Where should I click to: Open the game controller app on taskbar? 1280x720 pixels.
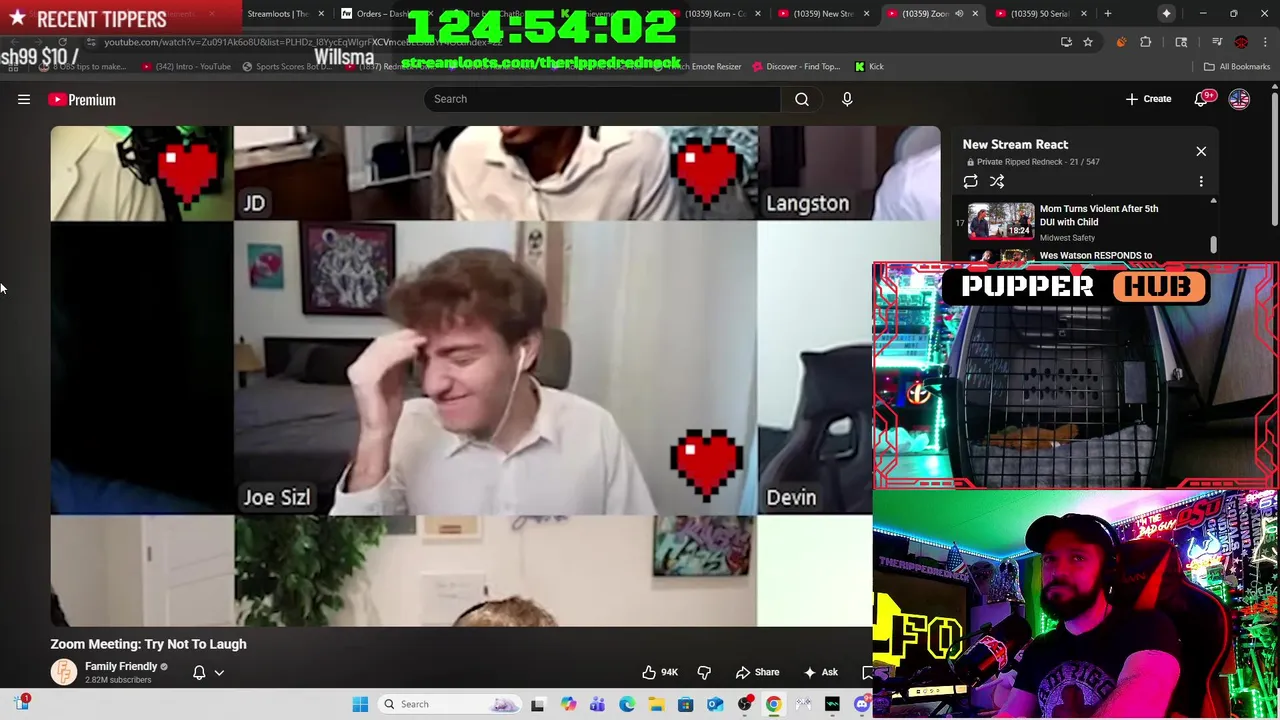point(803,704)
